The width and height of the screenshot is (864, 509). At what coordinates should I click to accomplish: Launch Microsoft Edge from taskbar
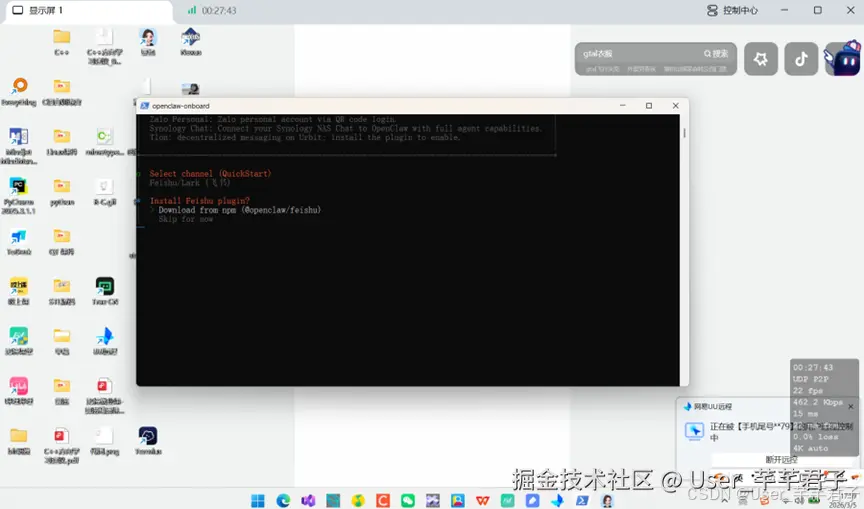tap(283, 500)
